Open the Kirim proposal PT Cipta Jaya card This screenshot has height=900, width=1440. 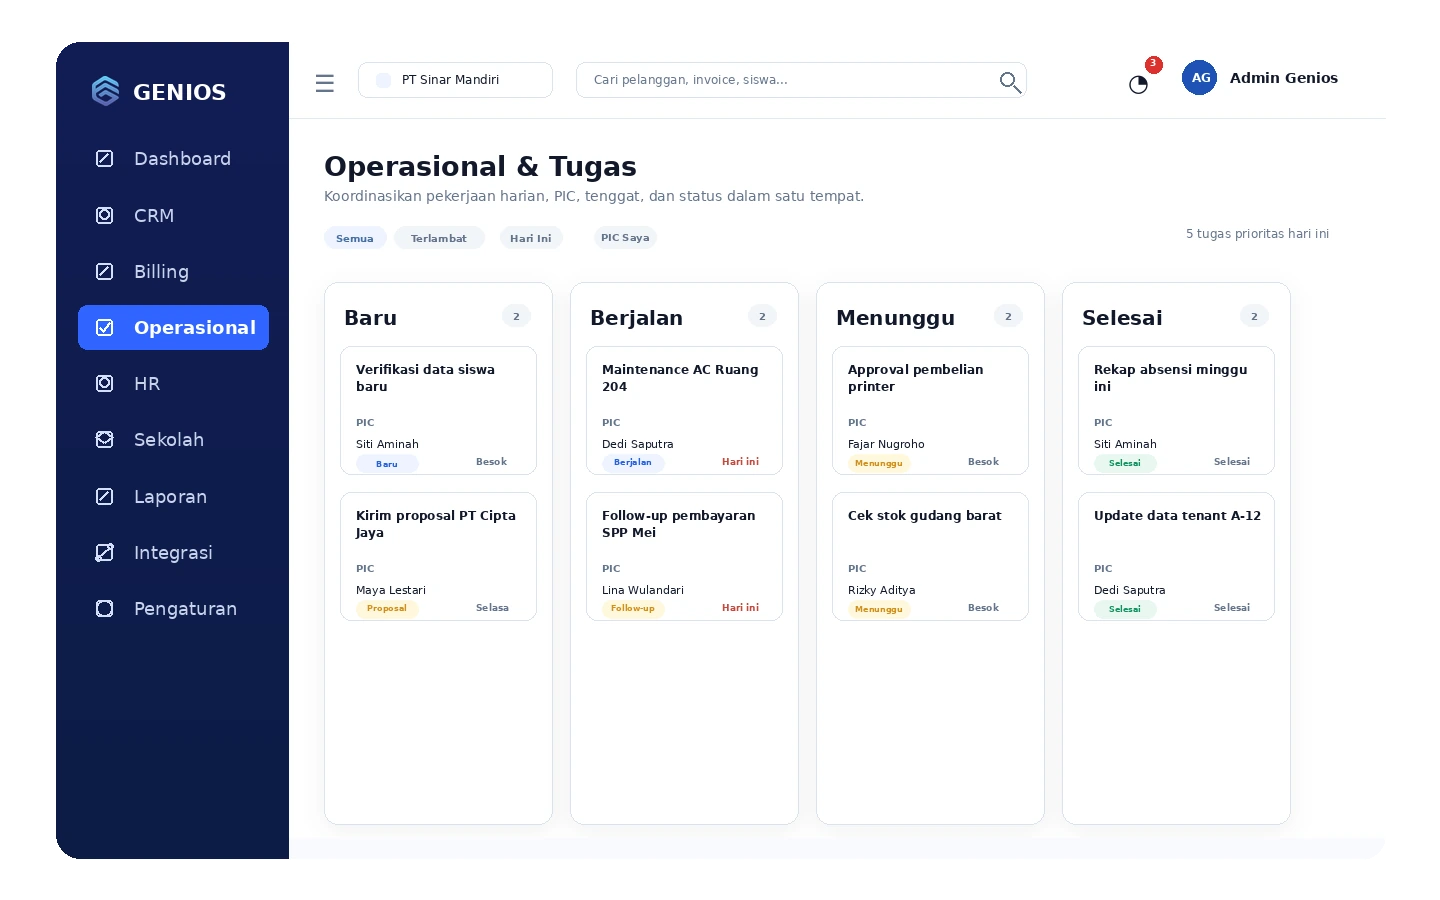click(x=438, y=556)
